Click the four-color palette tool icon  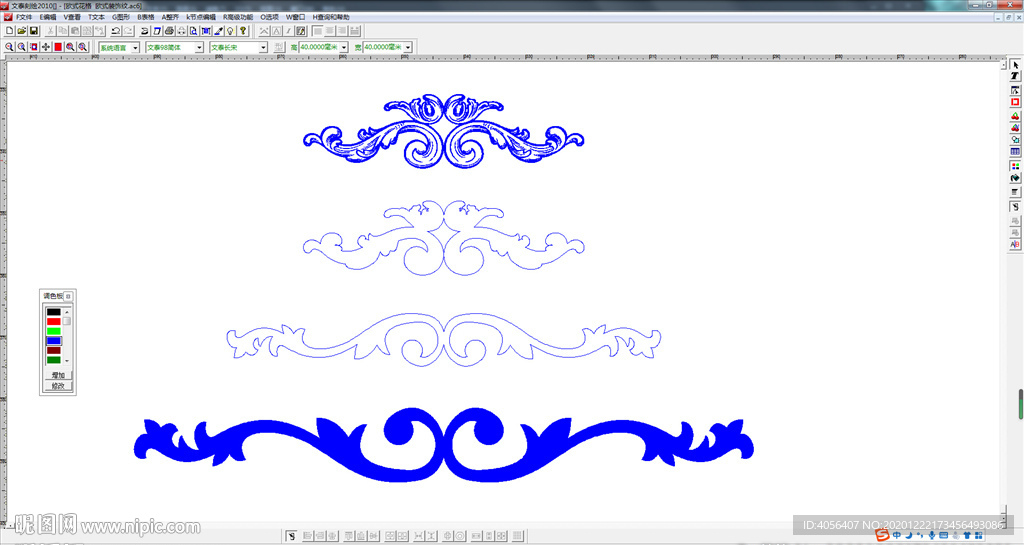click(1015, 166)
